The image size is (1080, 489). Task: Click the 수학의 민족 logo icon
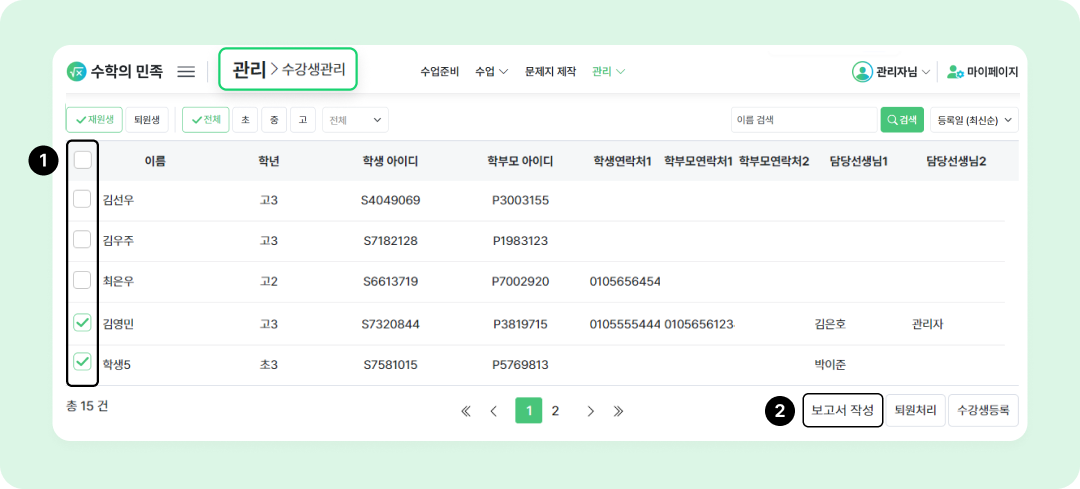[77, 72]
